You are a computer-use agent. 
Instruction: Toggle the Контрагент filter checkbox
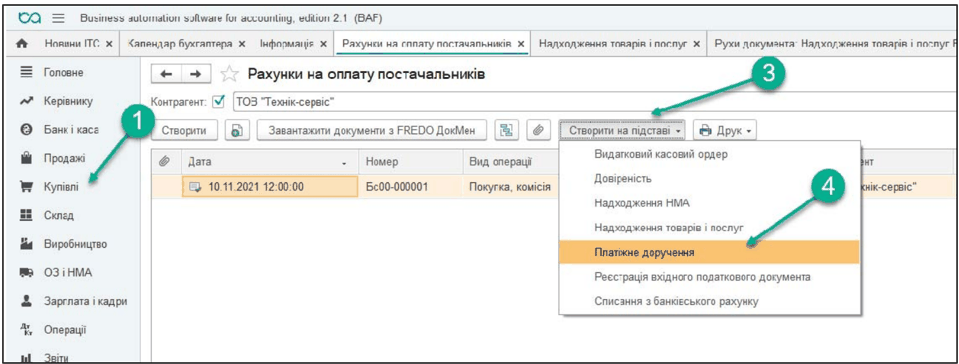point(219,102)
